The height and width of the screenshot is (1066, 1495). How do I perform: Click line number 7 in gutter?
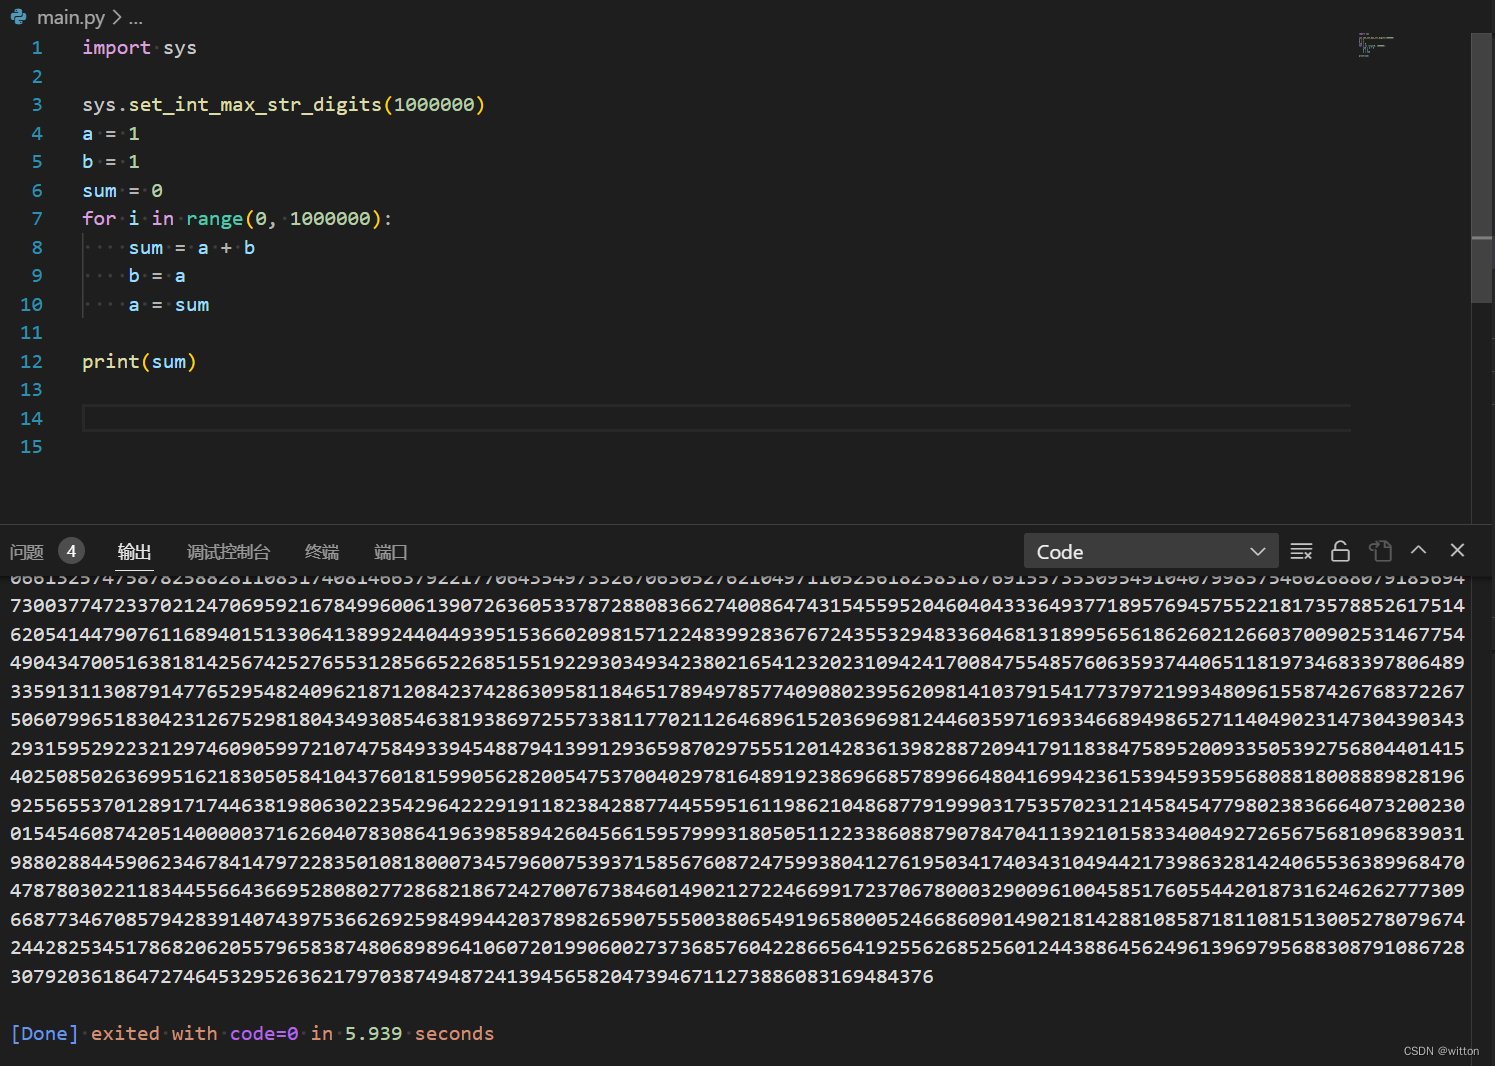(37, 218)
